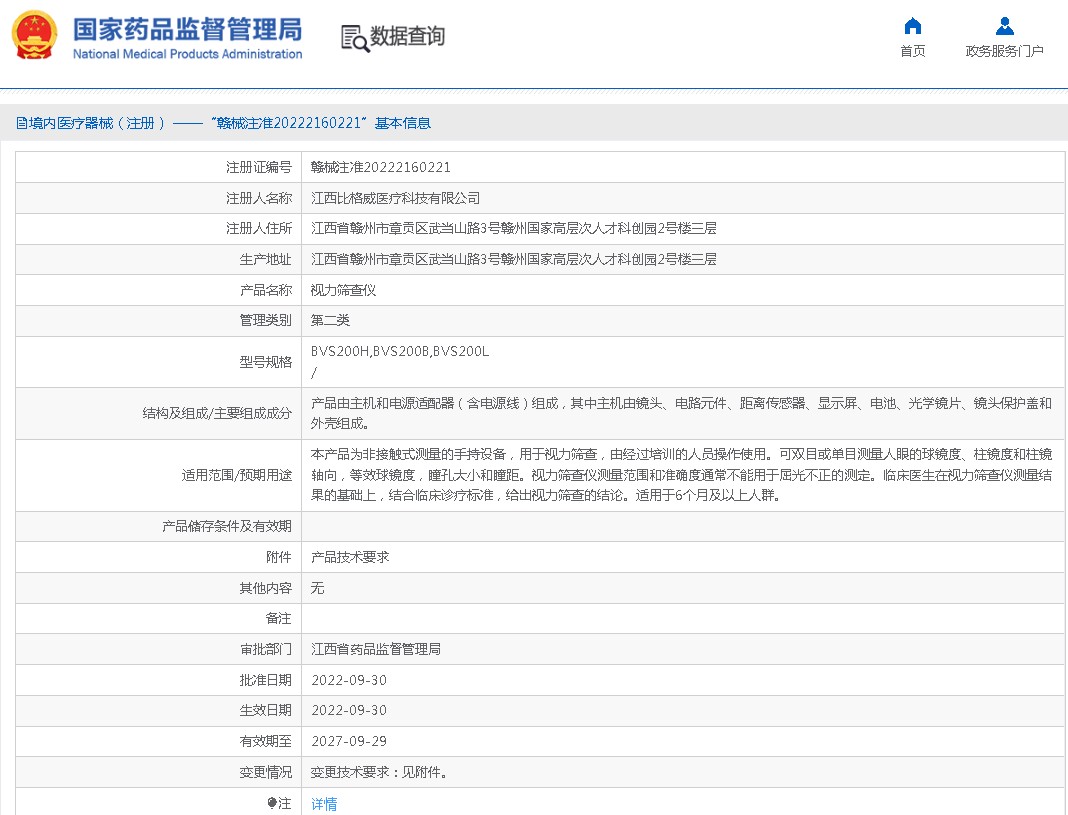The height and width of the screenshot is (815, 1068).
Task: Click the 2022-09-30 批准日期 value
Action: [349, 680]
